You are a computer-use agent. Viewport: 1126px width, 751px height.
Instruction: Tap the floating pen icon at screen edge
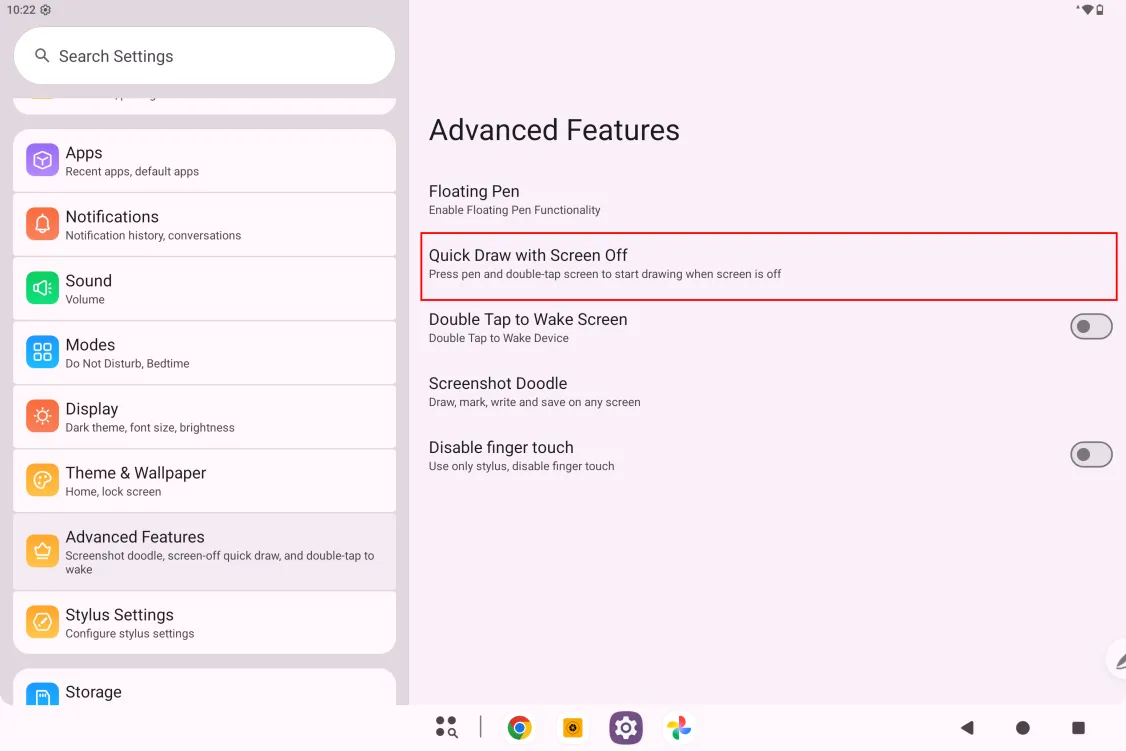[1117, 658]
